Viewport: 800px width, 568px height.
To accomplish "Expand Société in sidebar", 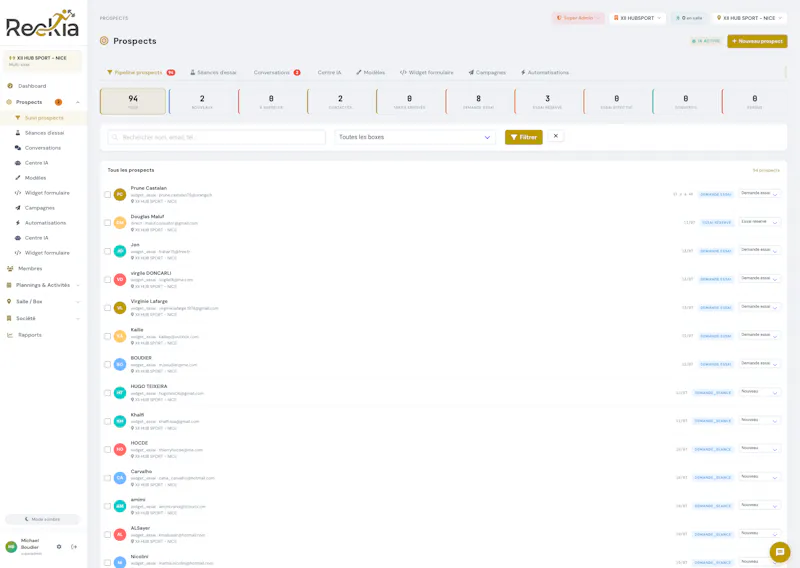I will [43, 318].
